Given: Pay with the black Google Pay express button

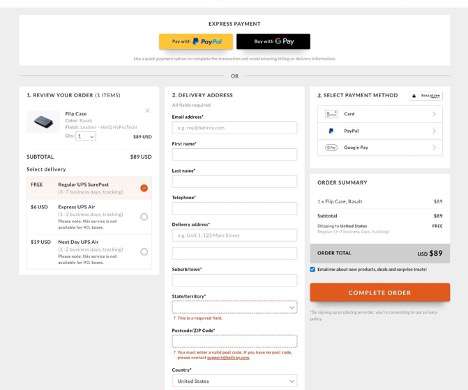Looking at the screenshot, I should tap(273, 42).
